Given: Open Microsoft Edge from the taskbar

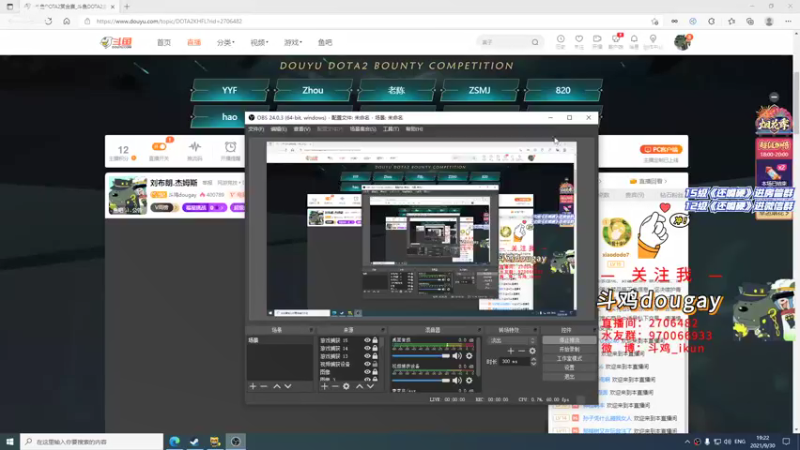Looking at the screenshot, I should (174, 441).
